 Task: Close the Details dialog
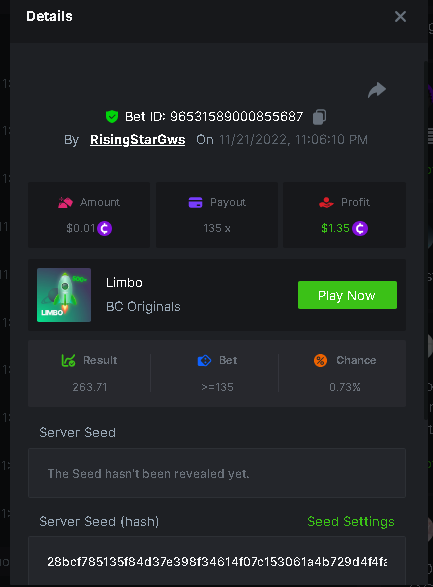(400, 16)
